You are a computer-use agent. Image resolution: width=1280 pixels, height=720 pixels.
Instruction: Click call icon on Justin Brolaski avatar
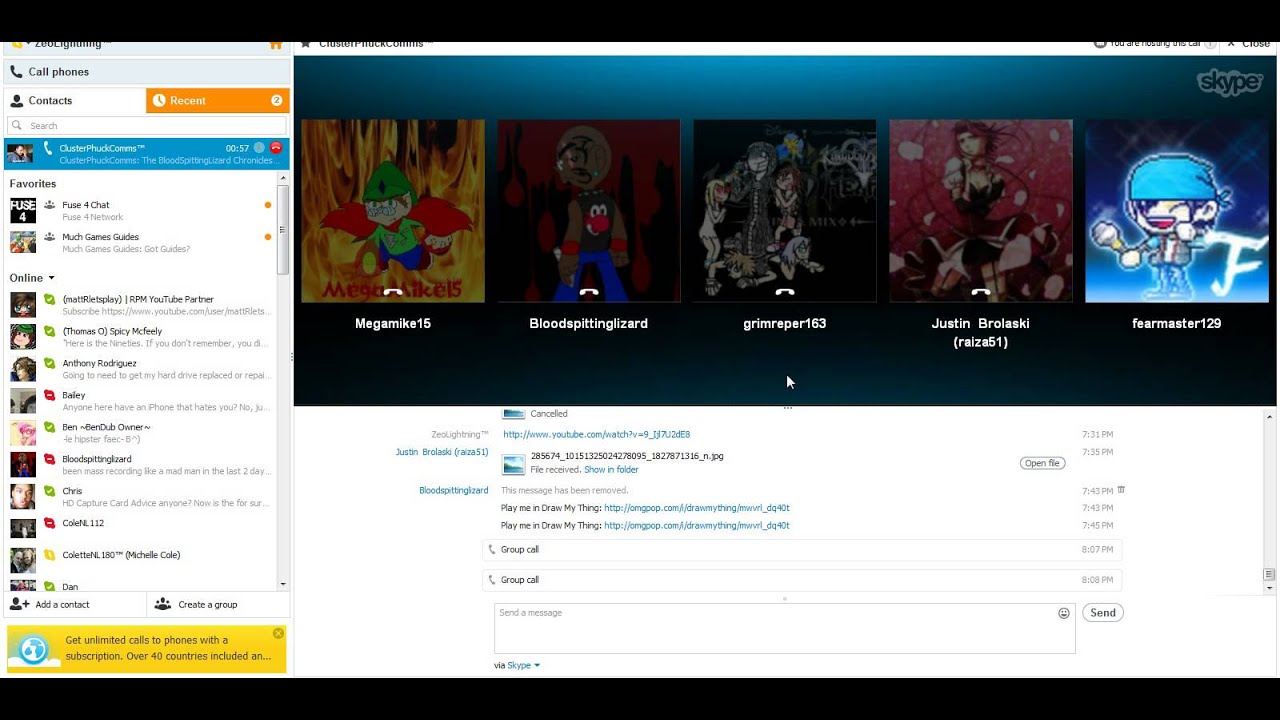[981, 292]
